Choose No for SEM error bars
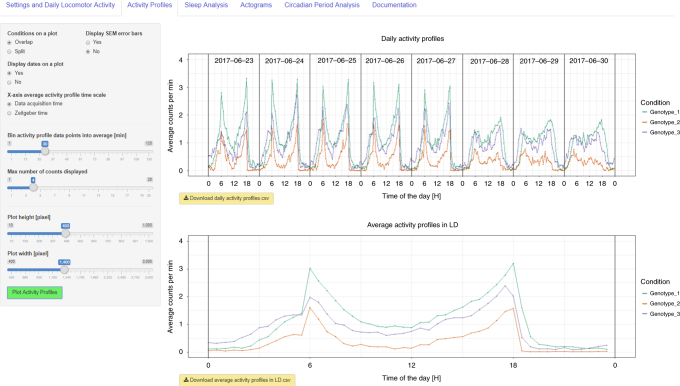The image size is (680, 386). [88, 52]
